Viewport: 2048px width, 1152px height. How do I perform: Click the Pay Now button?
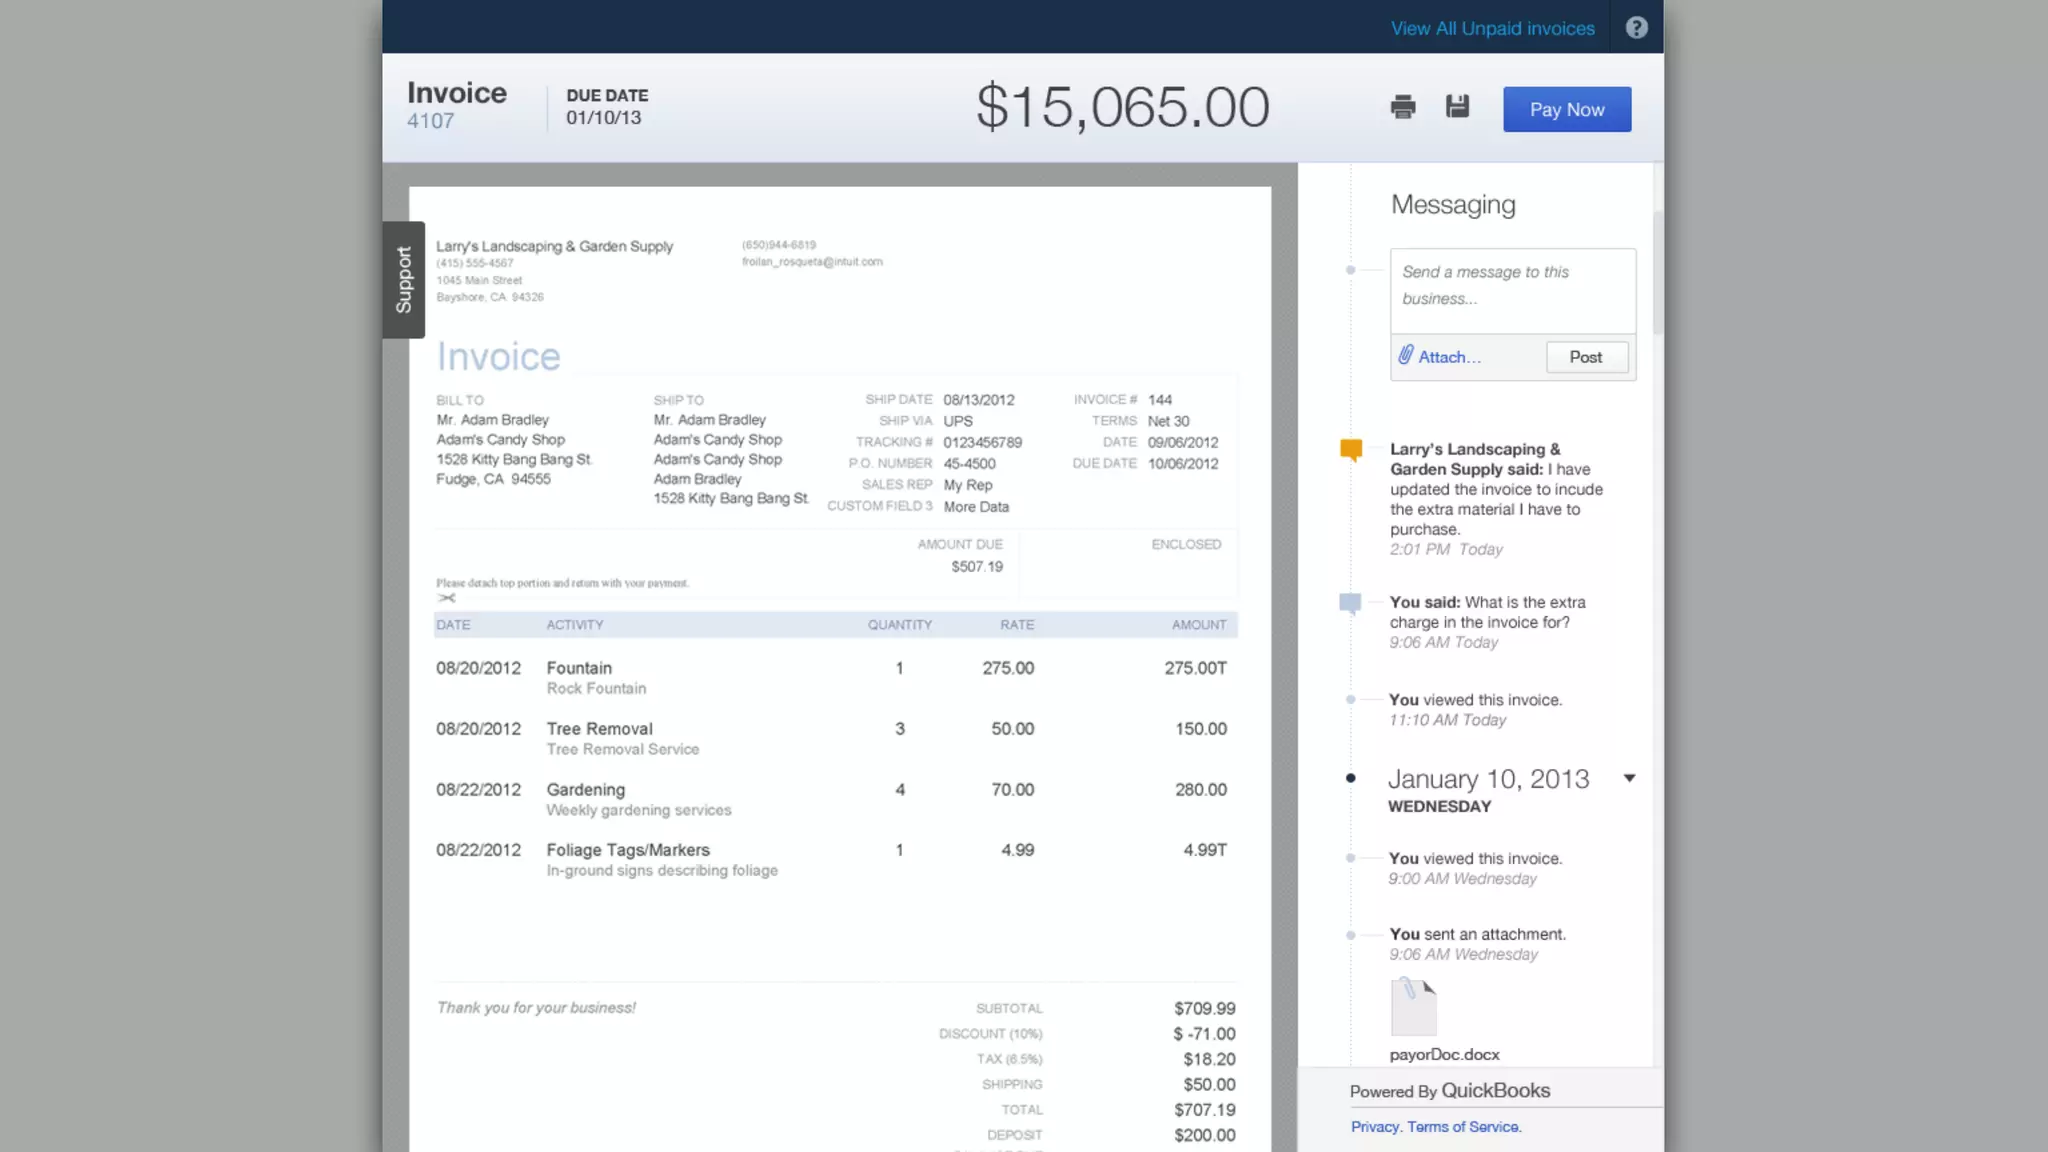[x=1566, y=109]
